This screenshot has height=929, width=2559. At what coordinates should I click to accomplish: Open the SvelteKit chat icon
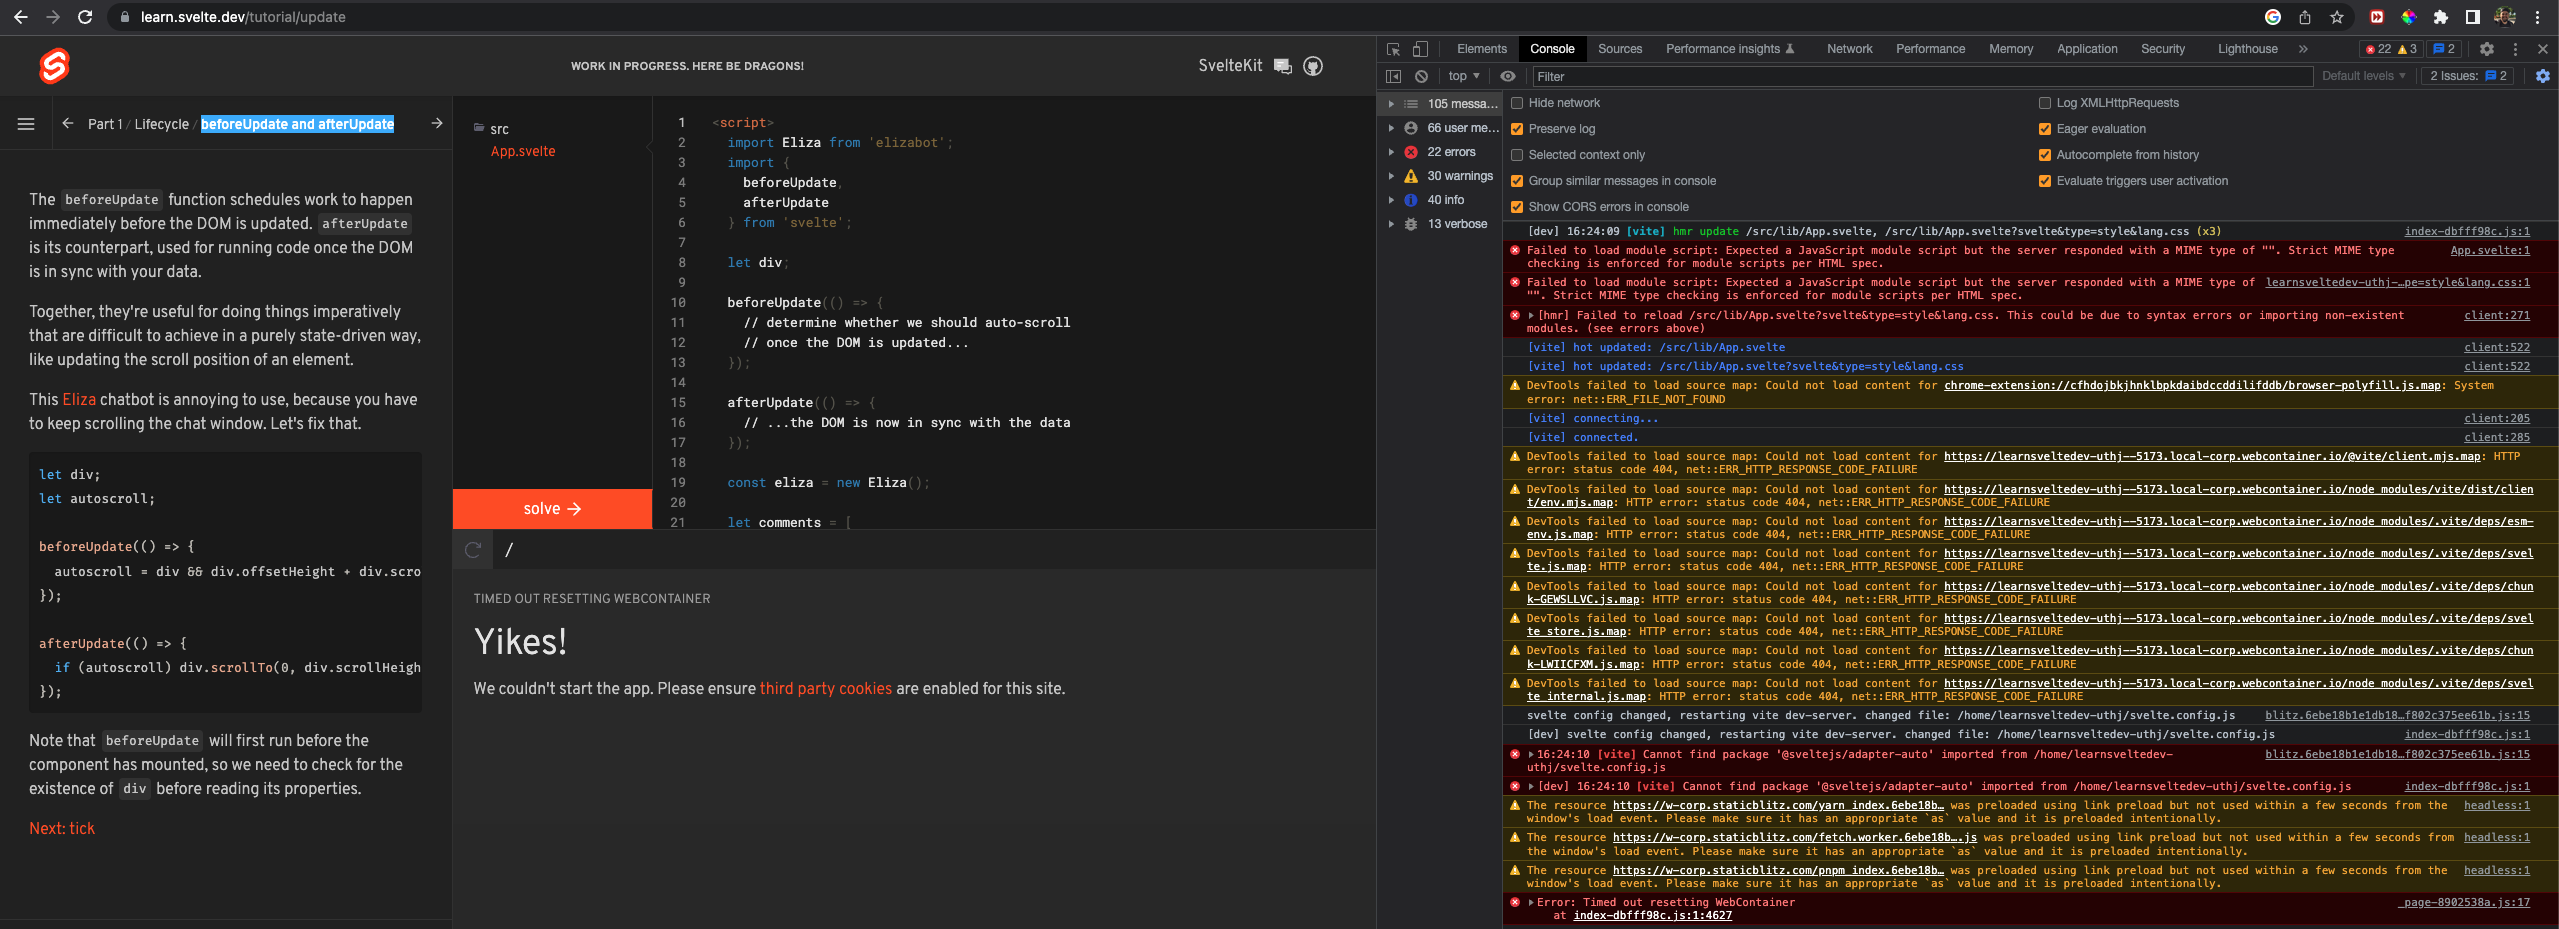[1283, 66]
